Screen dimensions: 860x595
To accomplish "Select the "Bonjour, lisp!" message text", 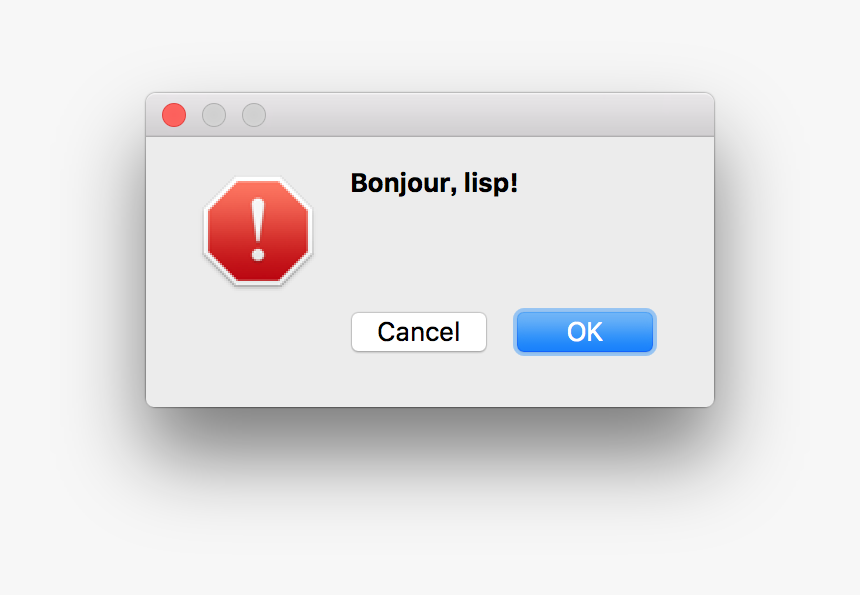I will pos(434,183).
